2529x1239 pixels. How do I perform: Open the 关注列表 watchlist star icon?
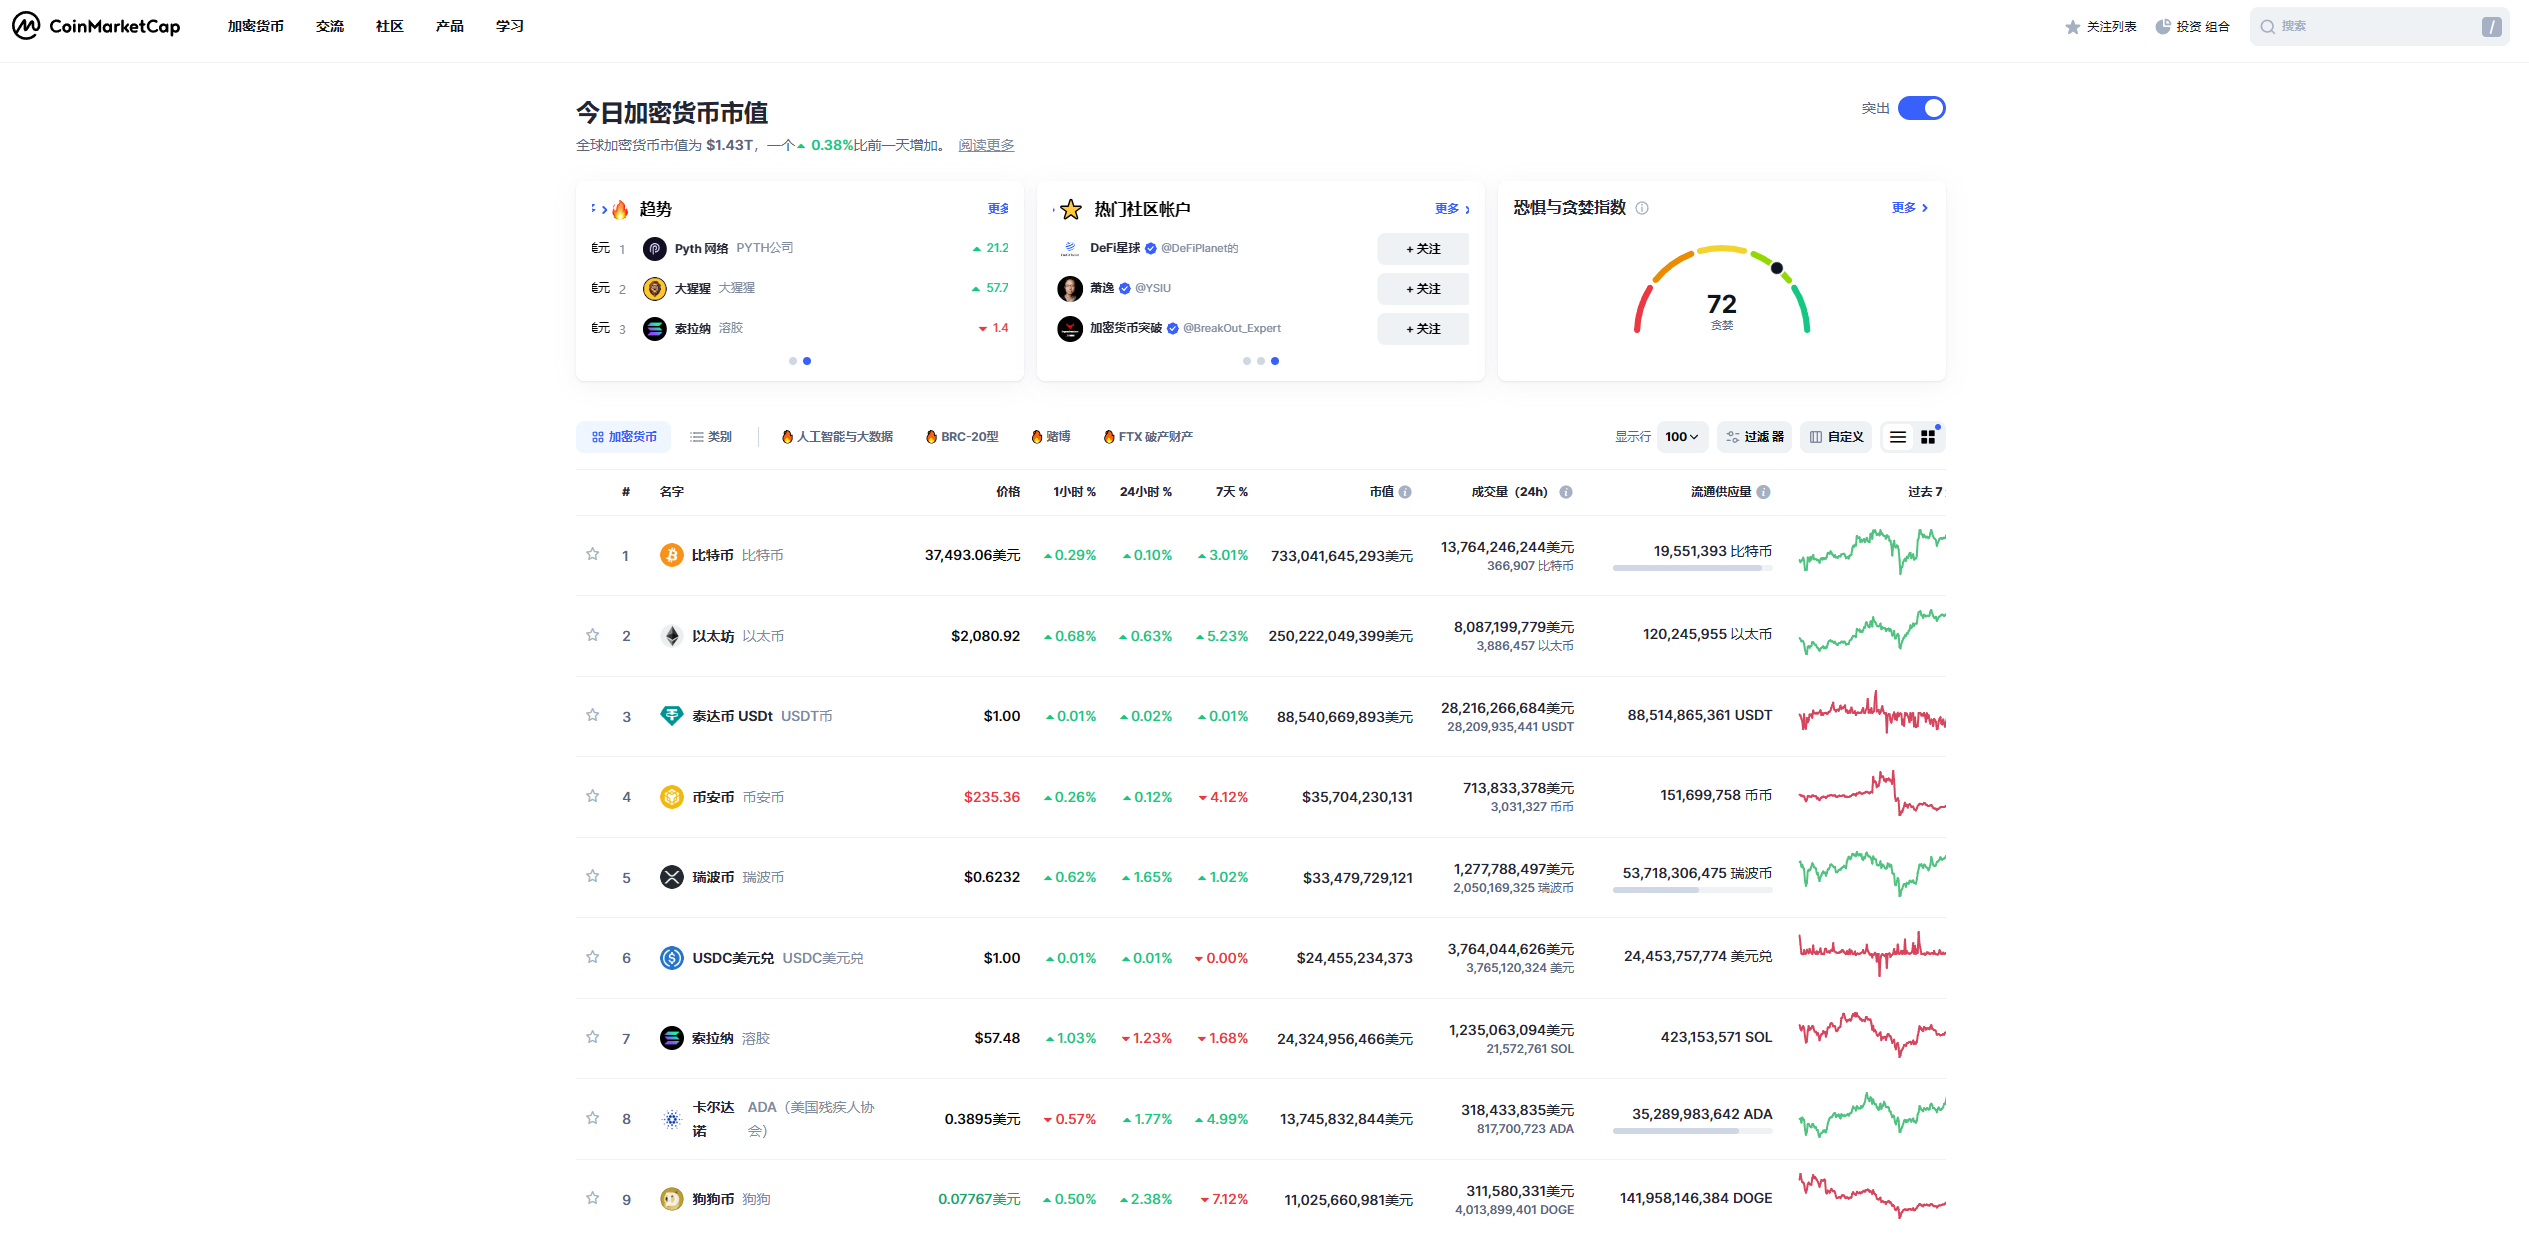tap(2072, 27)
